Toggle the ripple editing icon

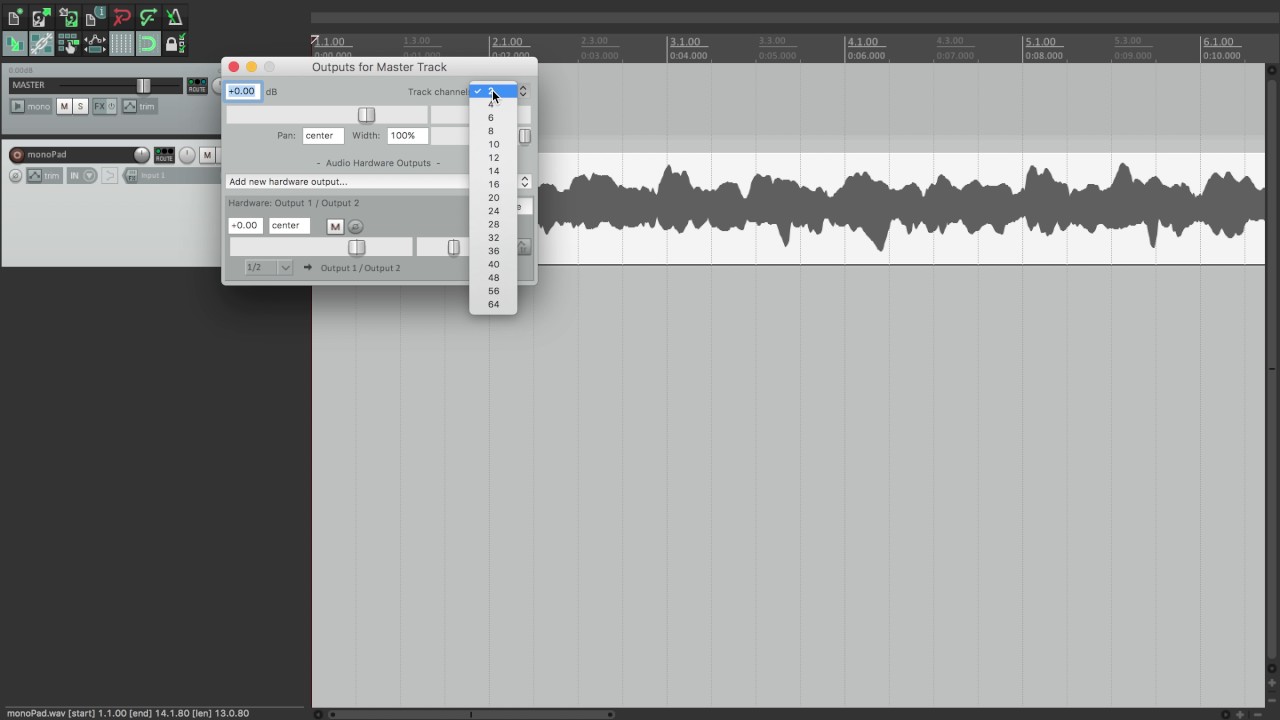pos(68,44)
